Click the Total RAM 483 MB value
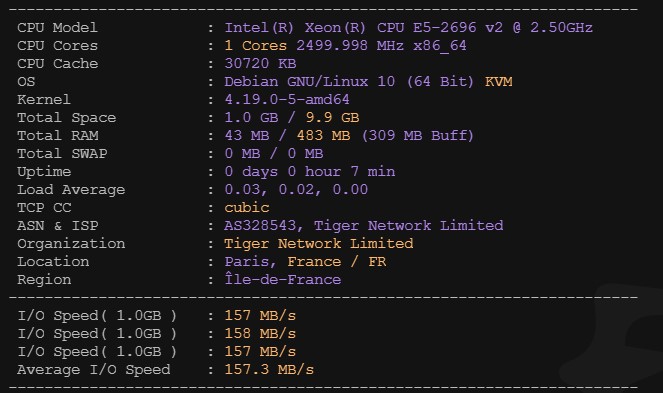663x393 pixels. 323,135
